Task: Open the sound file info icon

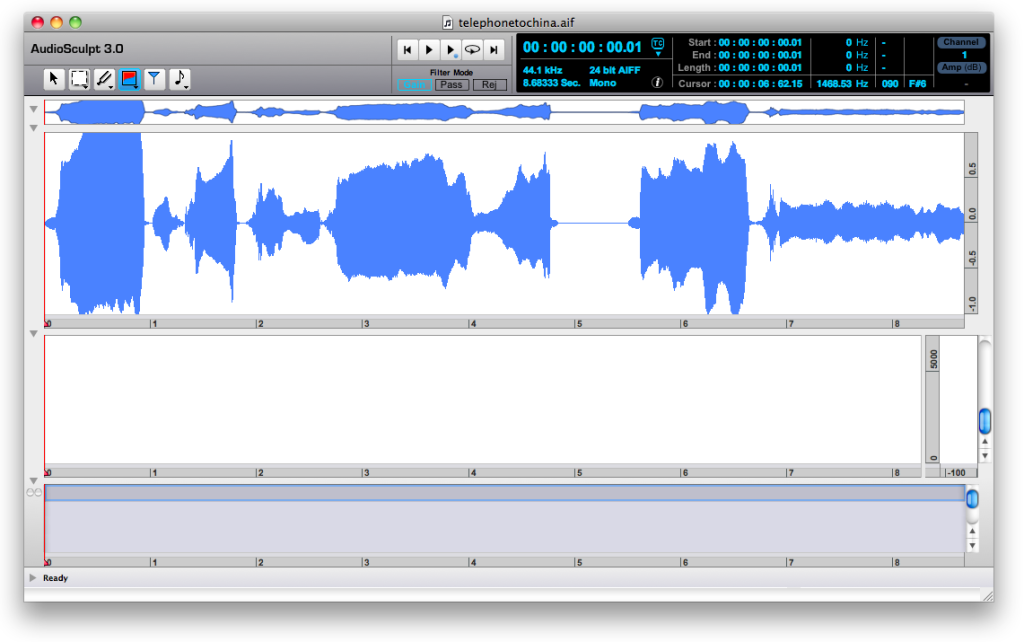Action: [658, 82]
